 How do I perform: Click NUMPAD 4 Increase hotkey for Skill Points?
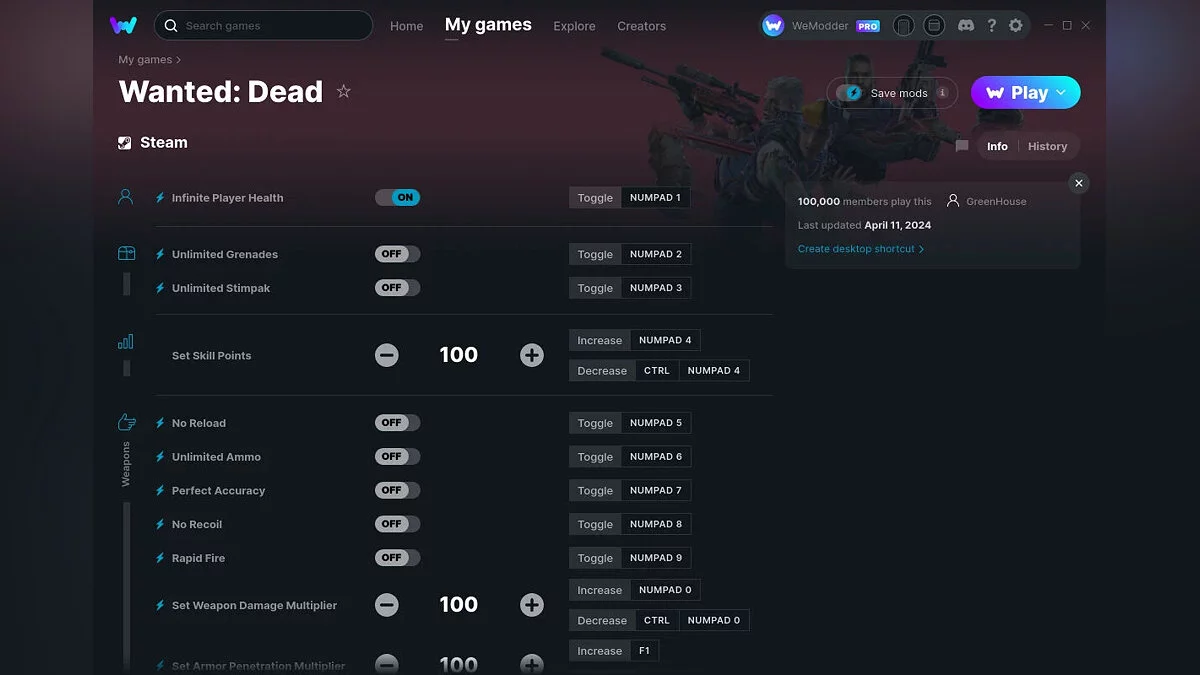pyautogui.click(x=665, y=340)
